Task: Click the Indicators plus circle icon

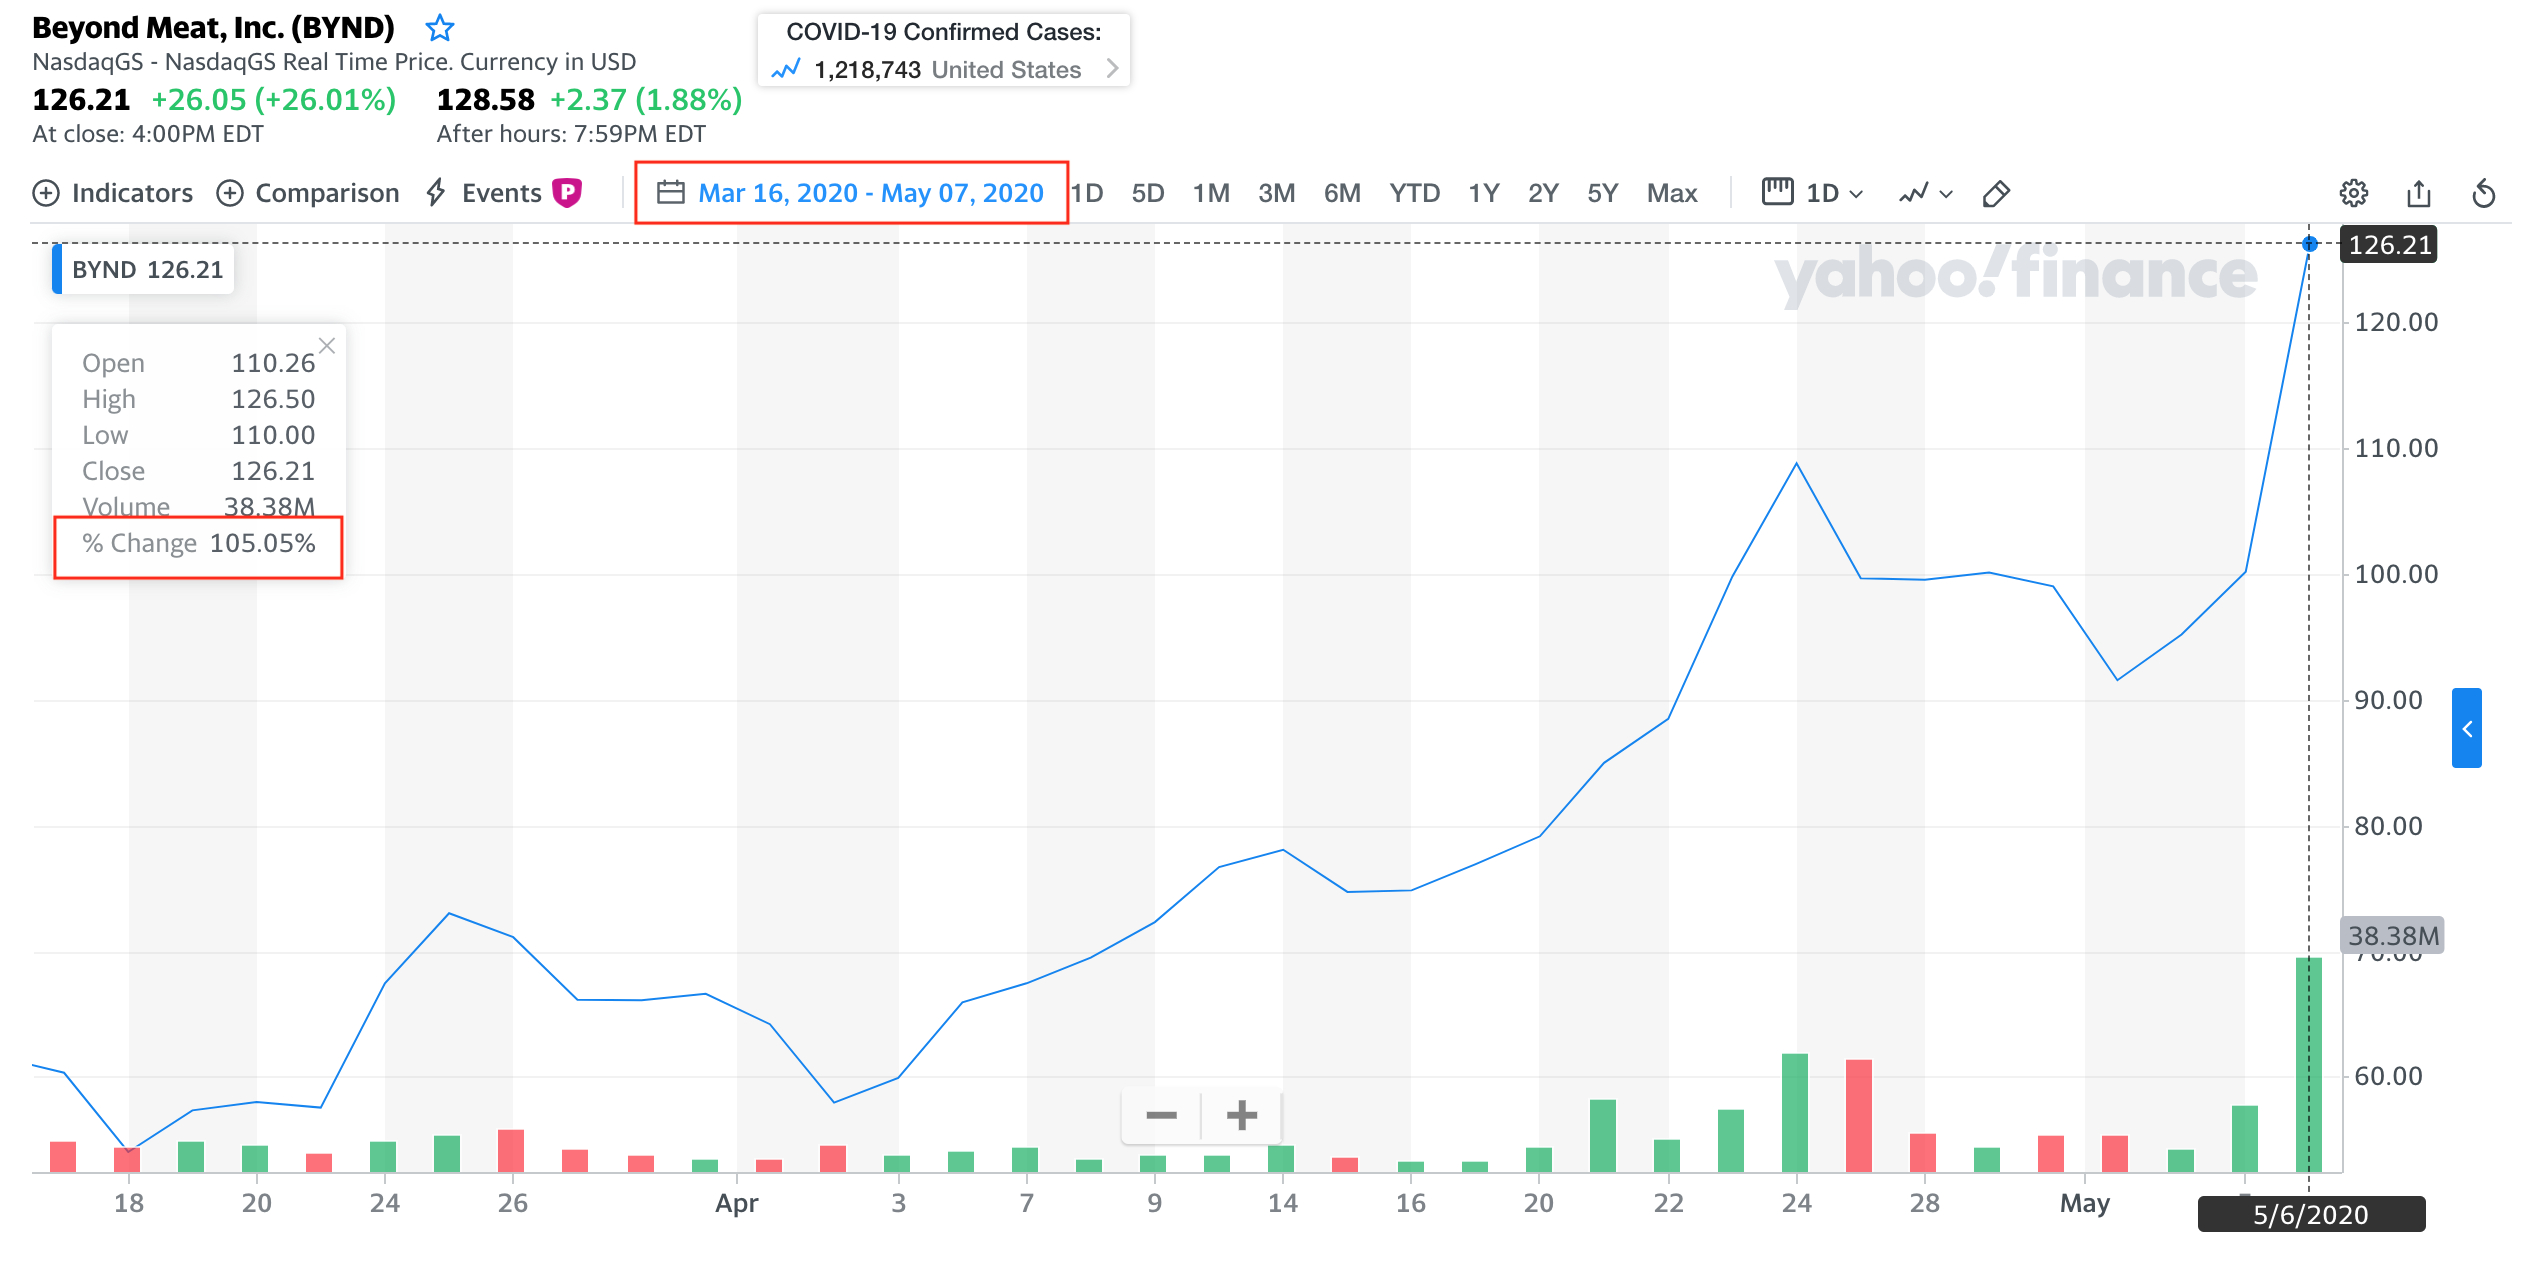Action: [x=46, y=193]
